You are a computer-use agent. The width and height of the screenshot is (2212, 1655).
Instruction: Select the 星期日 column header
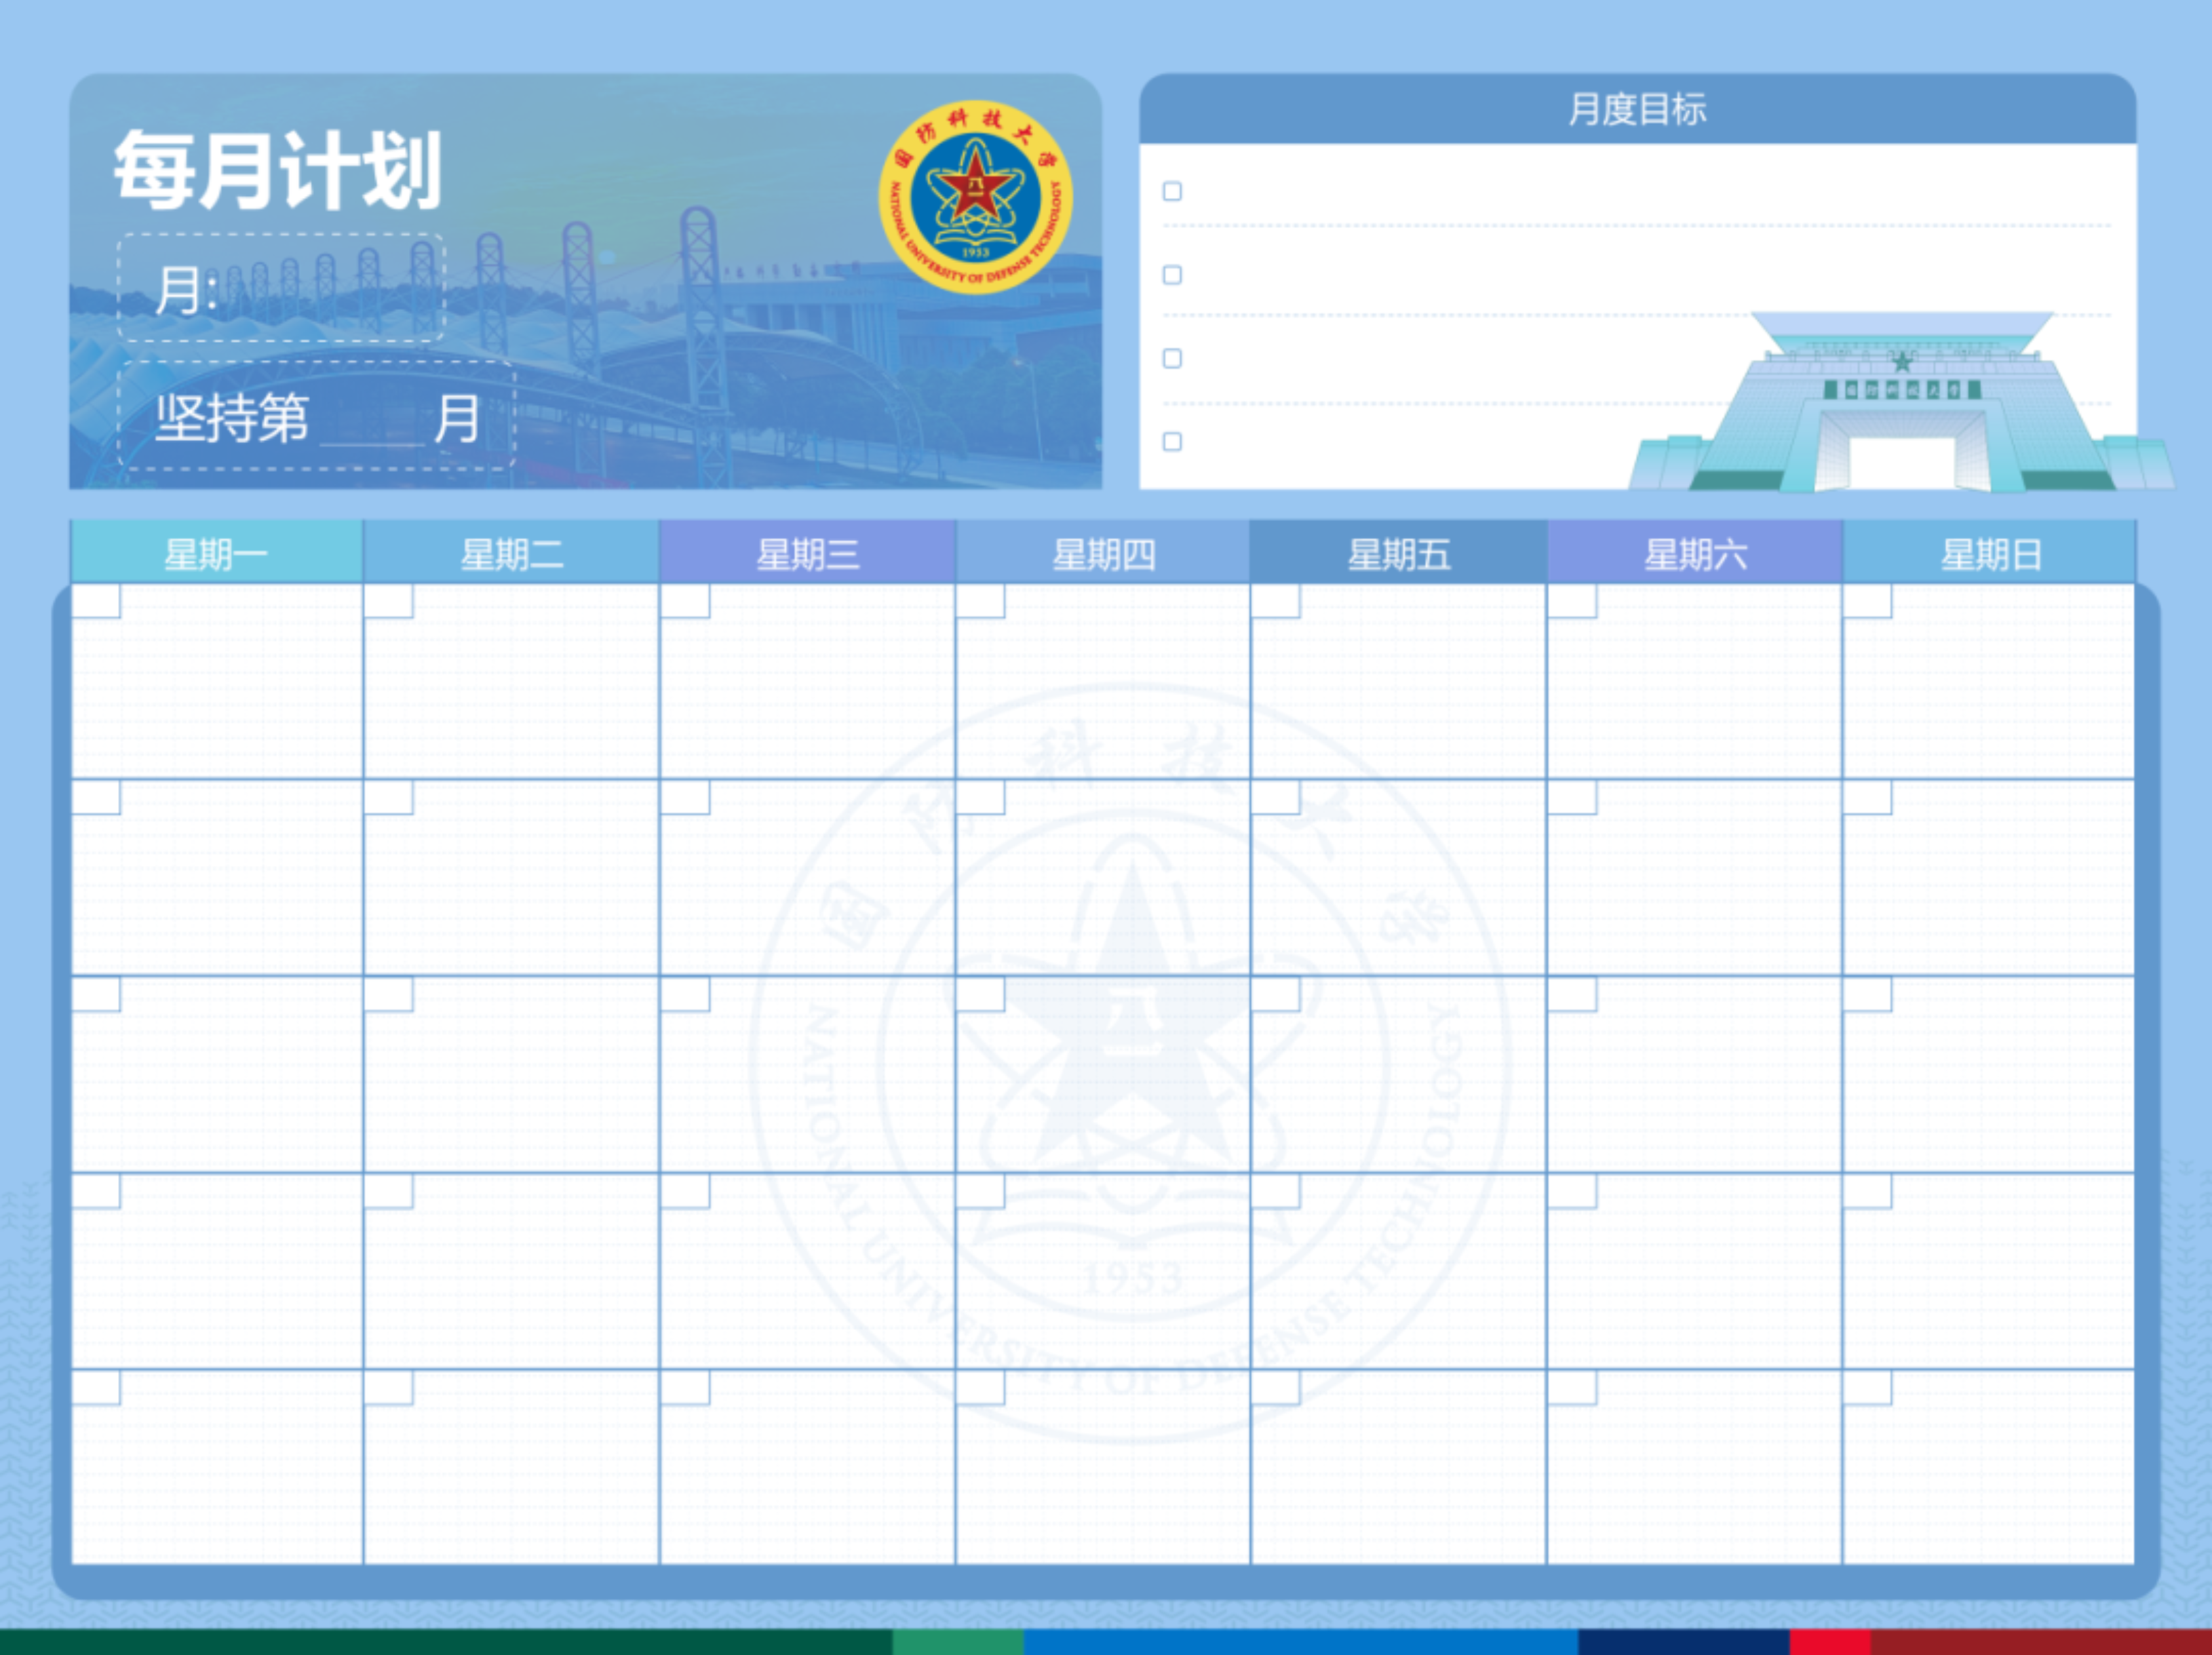pos(1989,553)
